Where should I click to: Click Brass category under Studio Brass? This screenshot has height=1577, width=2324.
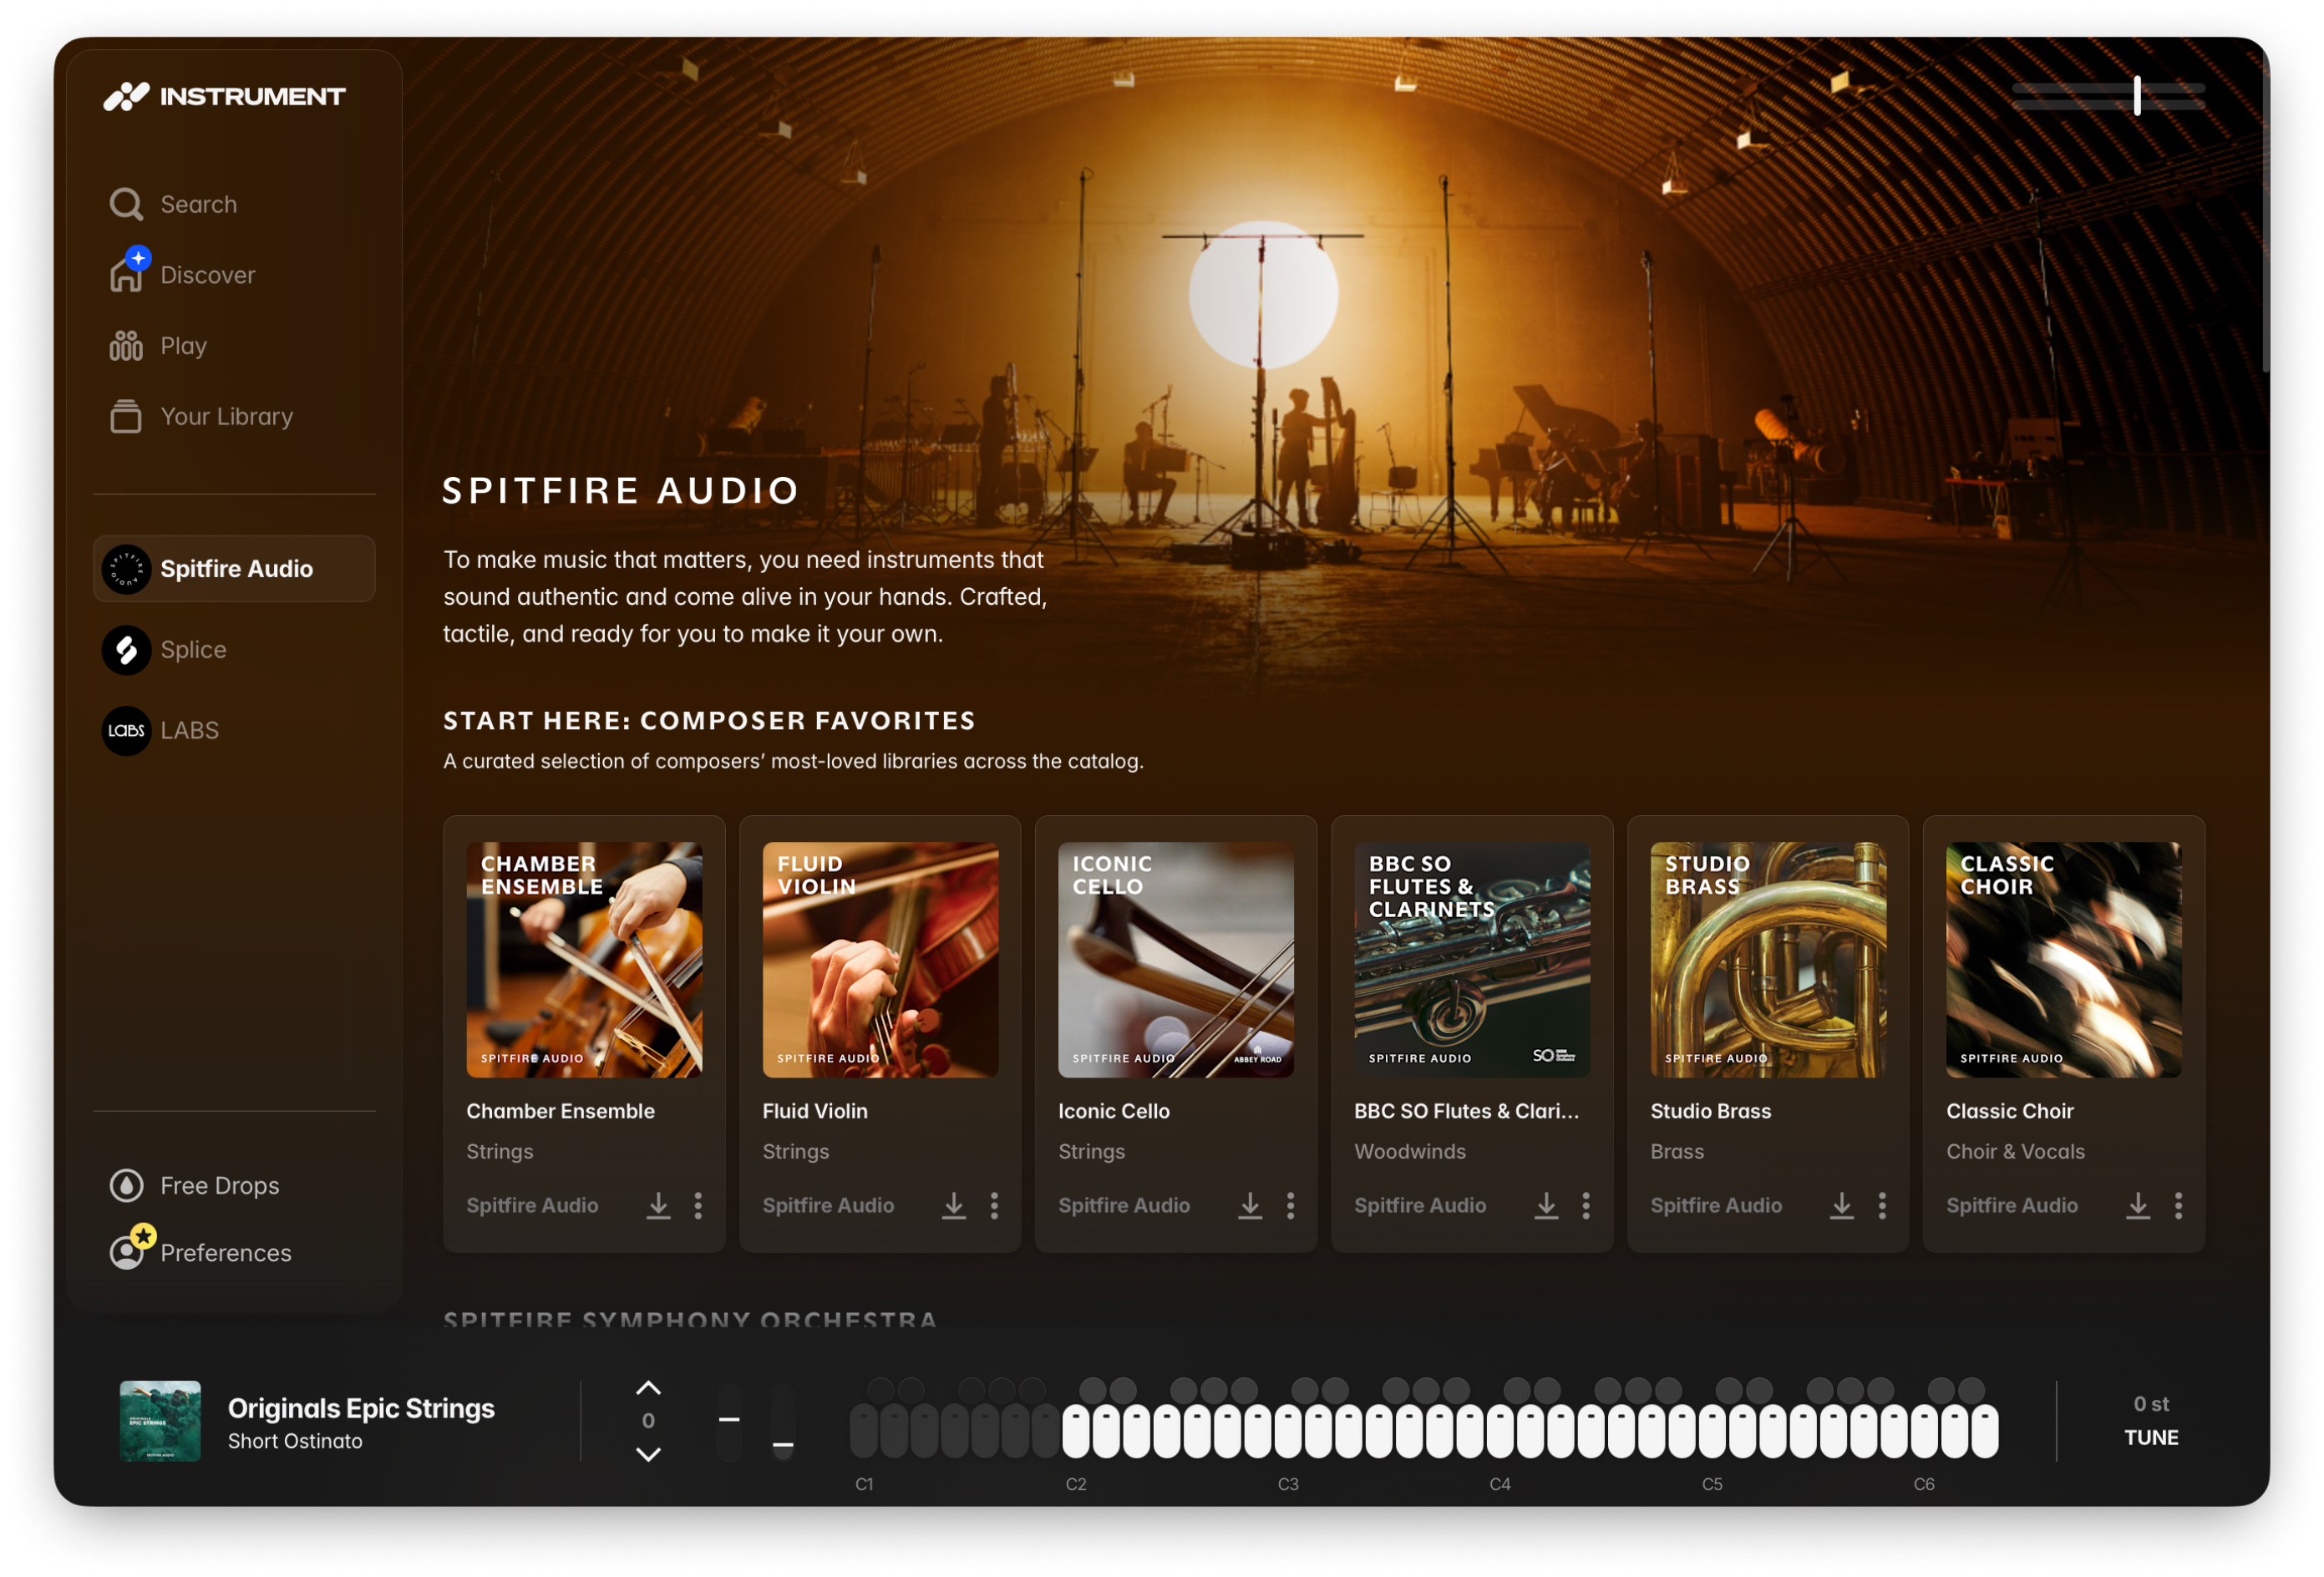(1677, 1151)
